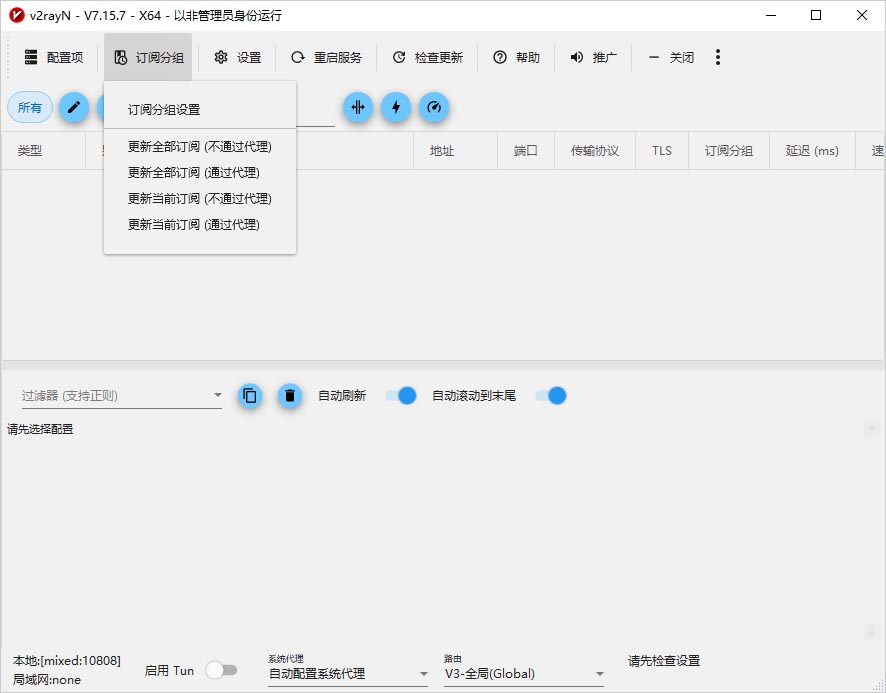Expand the 过滤器 filter dropdown
The width and height of the screenshot is (886, 693).
pos(217,395)
